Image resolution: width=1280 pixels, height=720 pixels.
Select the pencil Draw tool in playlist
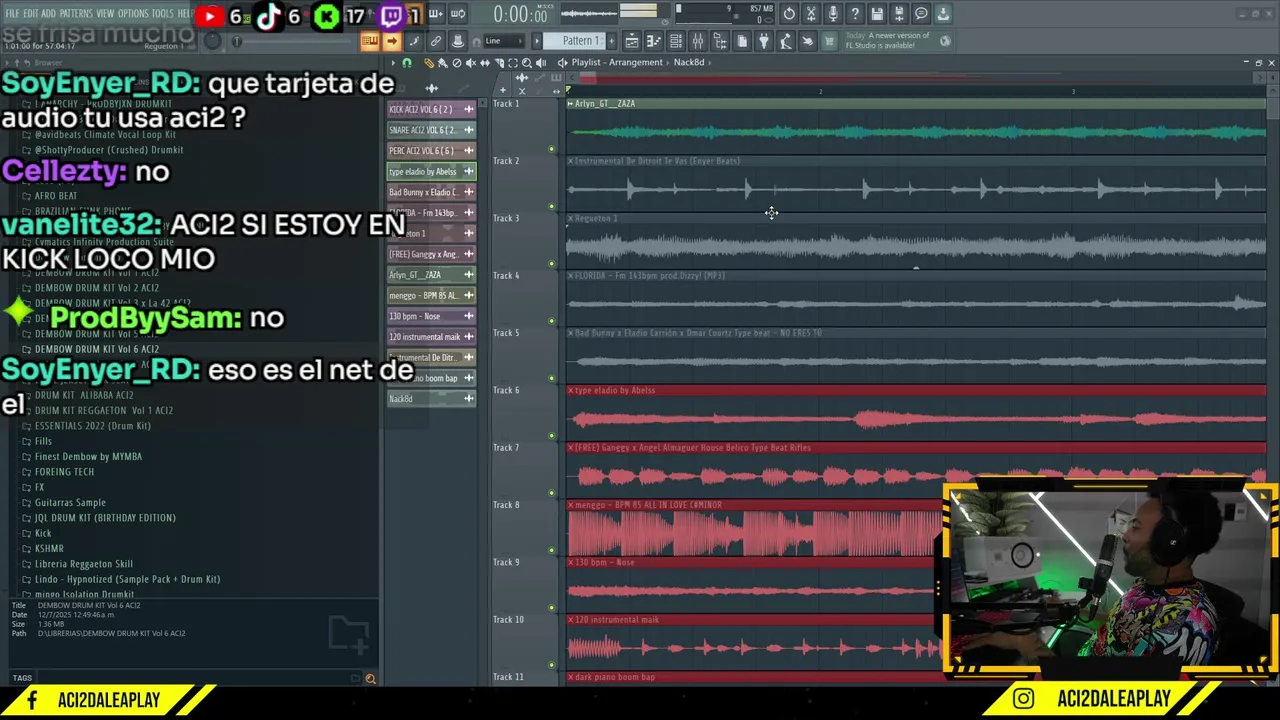(x=429, y=63)
